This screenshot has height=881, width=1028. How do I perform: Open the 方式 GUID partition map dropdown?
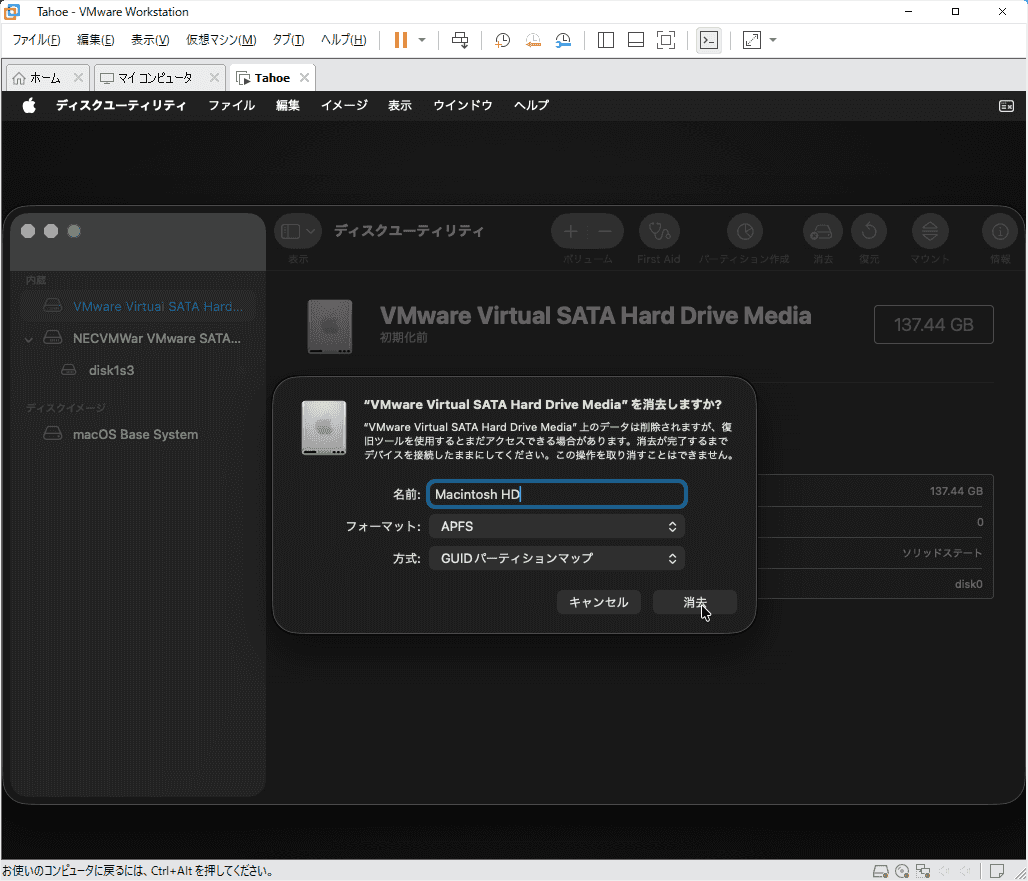[x=556, y=558]
